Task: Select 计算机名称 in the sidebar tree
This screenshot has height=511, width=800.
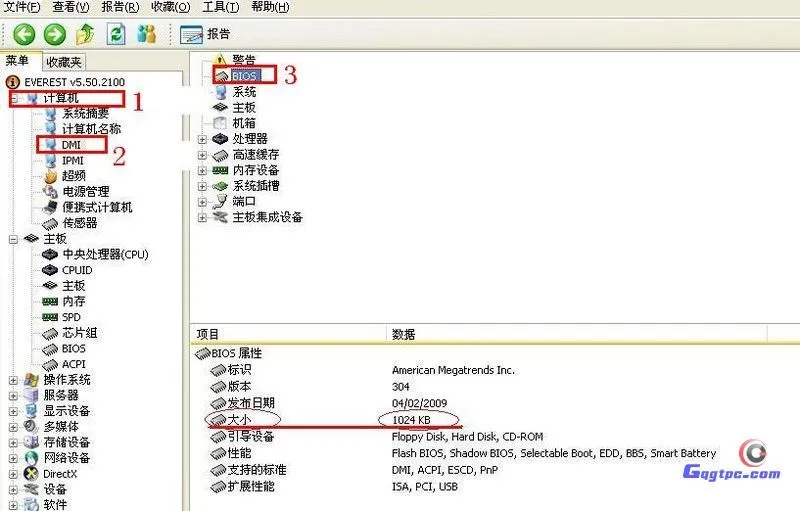Action: pos(91,129)
